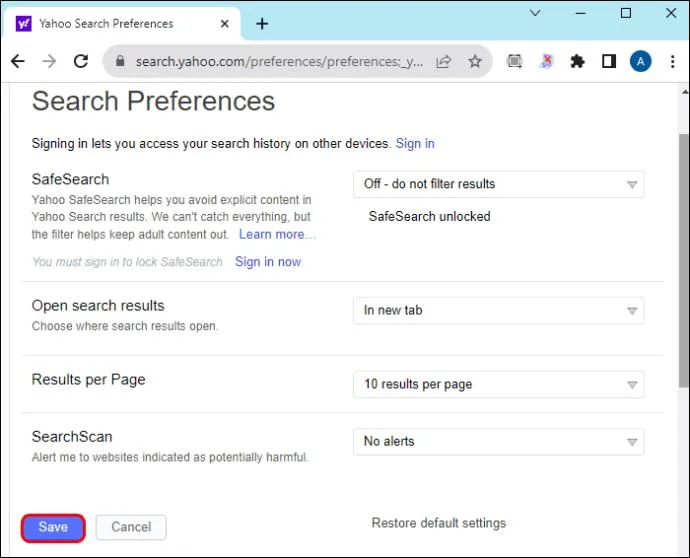Go back using the browser back arrow
The image size is (690, 558).
pyautogui.click(x=18, y=61)
